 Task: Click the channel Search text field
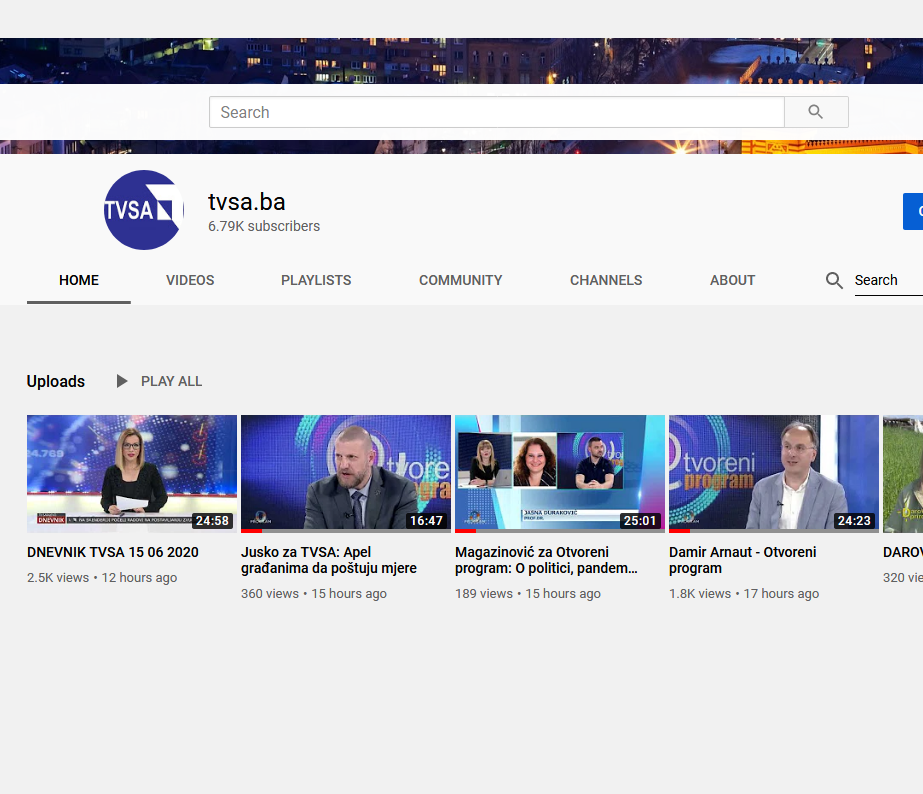(888, 280)
